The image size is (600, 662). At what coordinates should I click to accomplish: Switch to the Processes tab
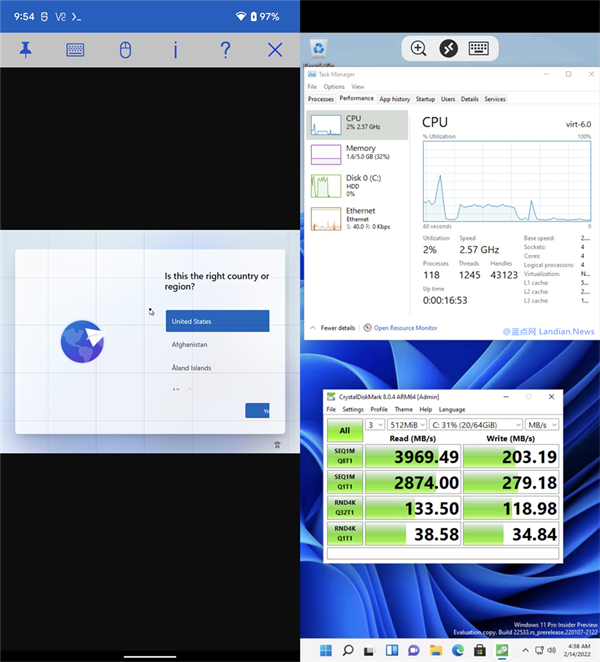320,99
